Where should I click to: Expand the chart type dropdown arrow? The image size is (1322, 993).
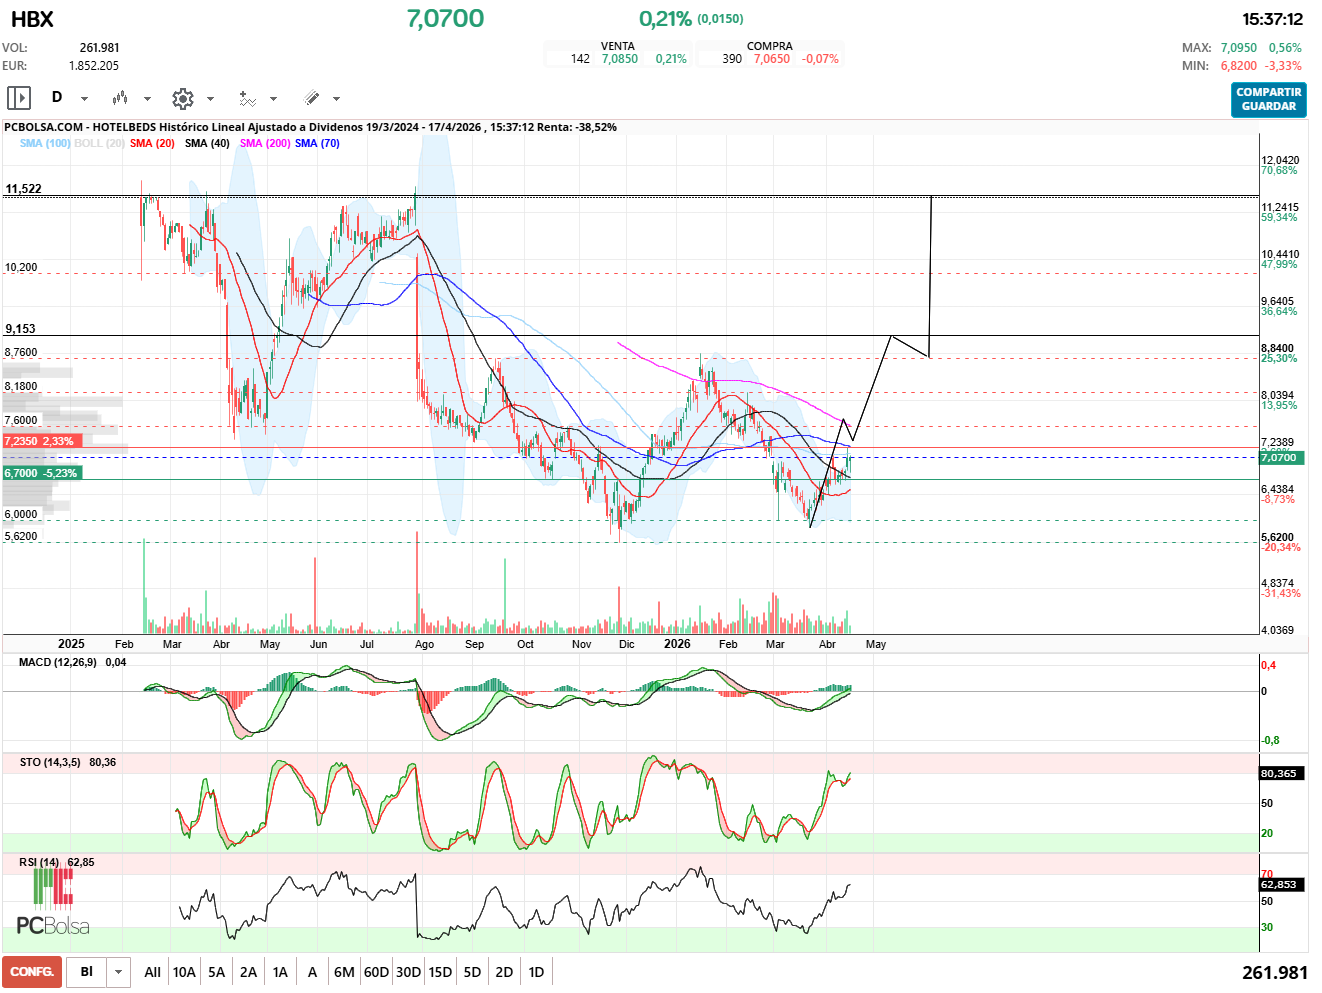click(147, 99)
